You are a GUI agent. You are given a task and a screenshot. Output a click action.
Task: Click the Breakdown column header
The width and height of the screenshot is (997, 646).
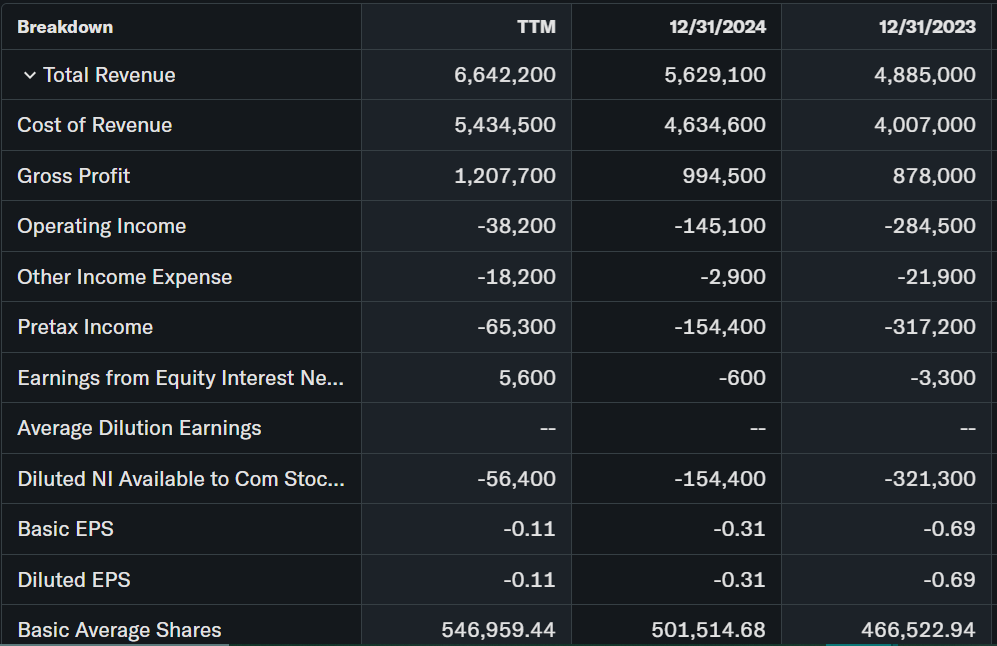coord(65,27)
